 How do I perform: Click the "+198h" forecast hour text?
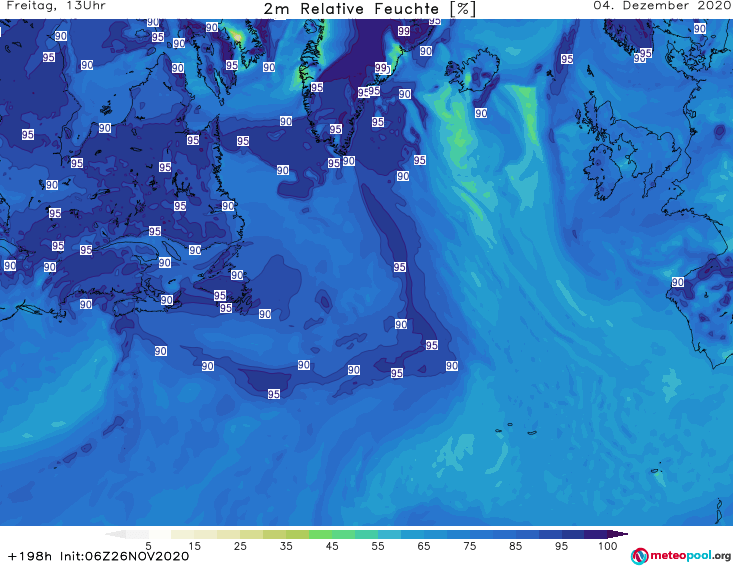point(30,556)
